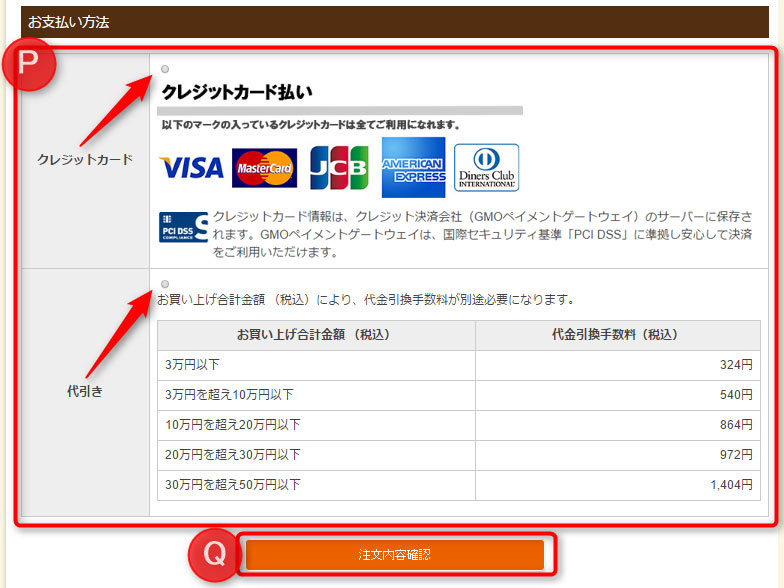The image size is (784, 588).
Task: Click the お買い上げ合計金額（税込） column header
Action: click(316, 335)
